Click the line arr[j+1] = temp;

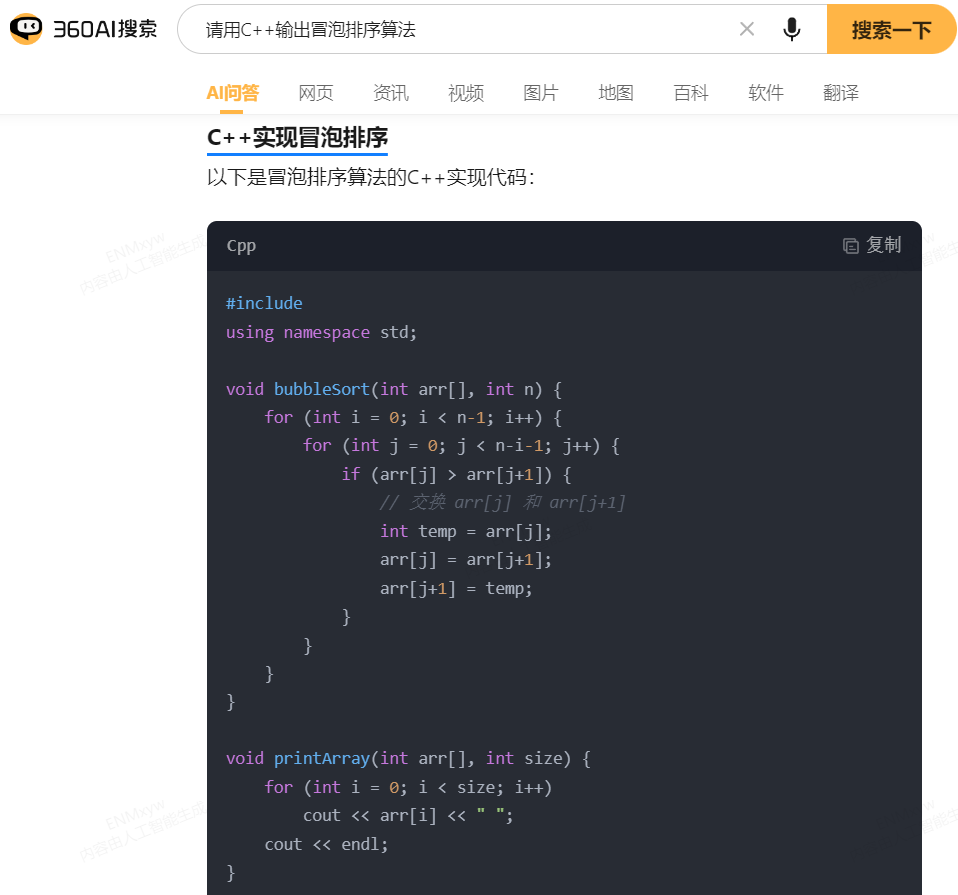coord(456,588)
